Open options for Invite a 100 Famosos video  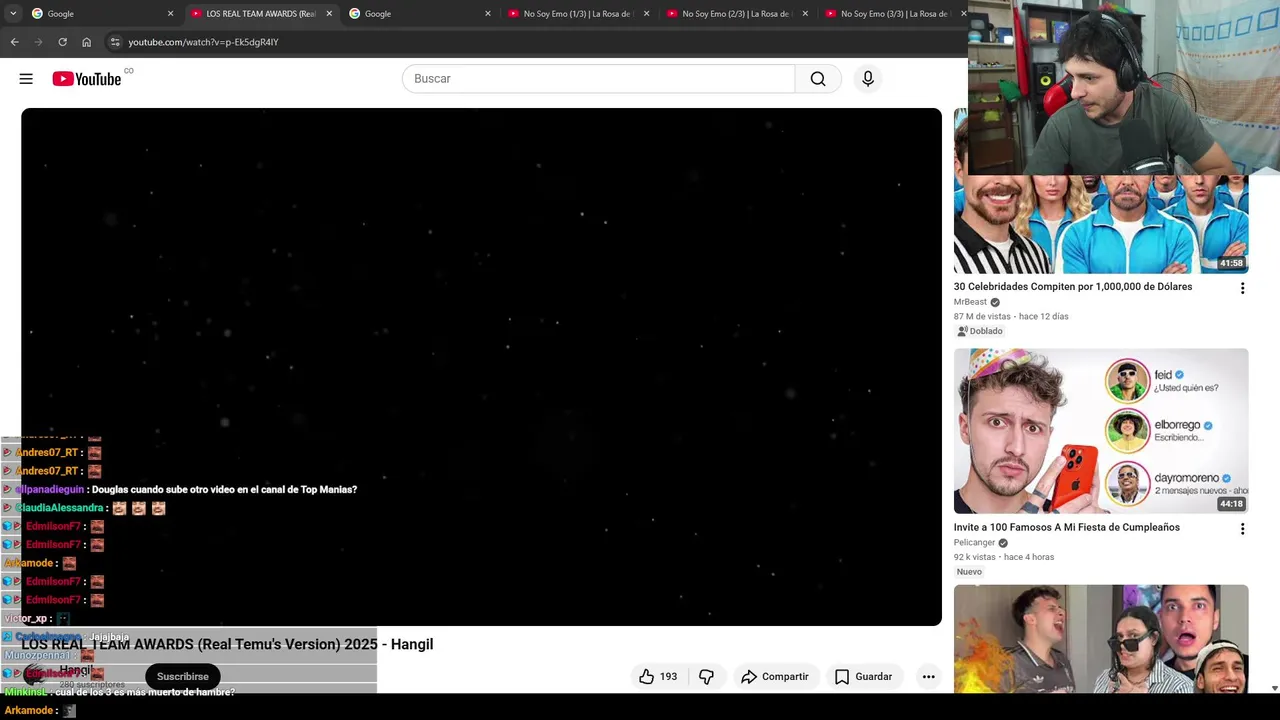(x=1242, y=529)
